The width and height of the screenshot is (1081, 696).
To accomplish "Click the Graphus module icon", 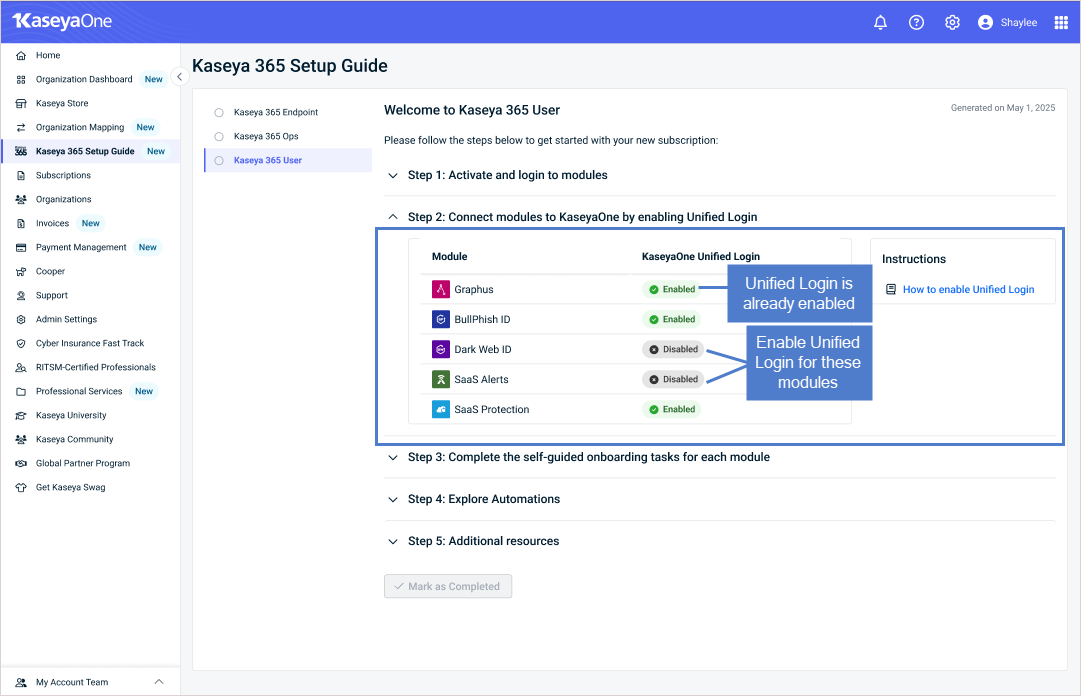I will [x=441, y=289].
